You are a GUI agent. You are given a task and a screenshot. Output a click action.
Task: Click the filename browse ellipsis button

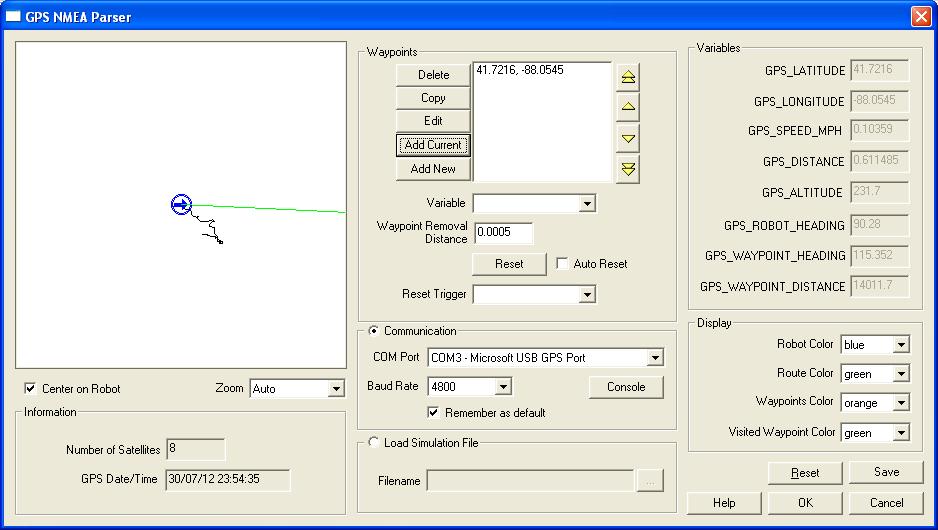(650, 482)
